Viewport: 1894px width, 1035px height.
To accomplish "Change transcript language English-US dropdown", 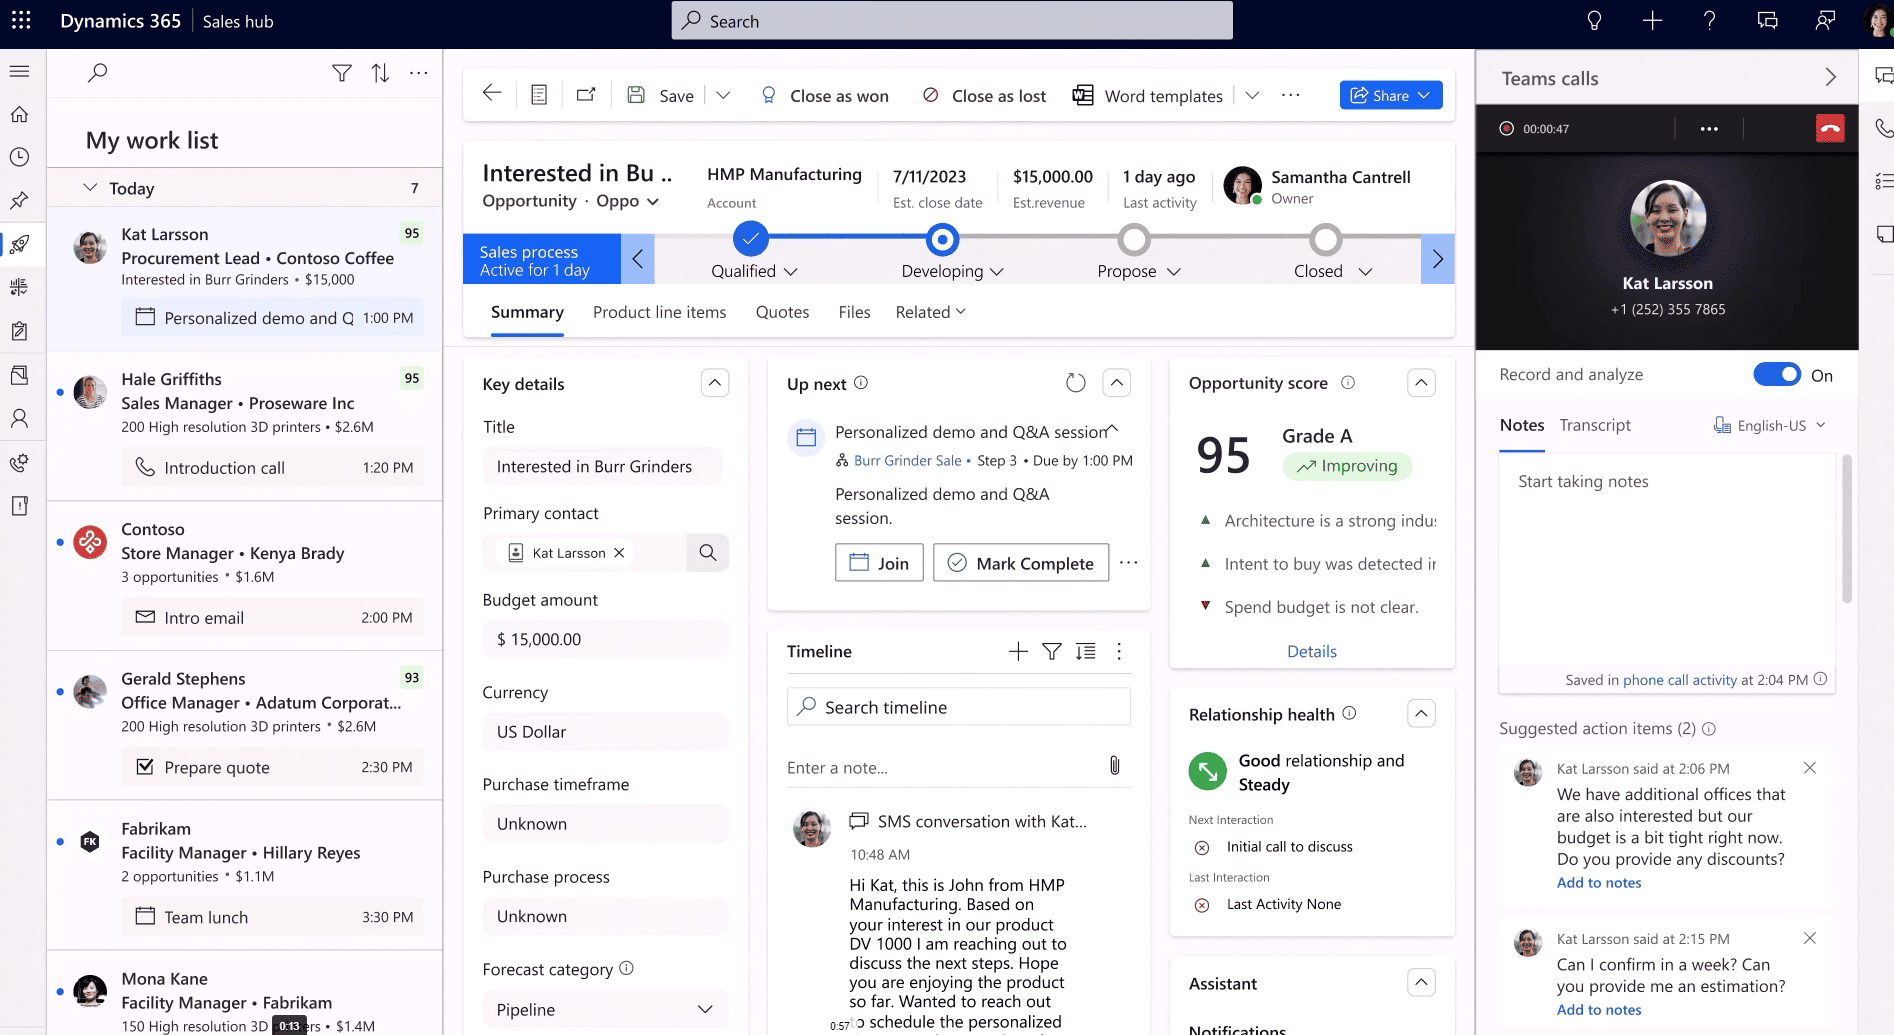I will (x=1770, y=425).
